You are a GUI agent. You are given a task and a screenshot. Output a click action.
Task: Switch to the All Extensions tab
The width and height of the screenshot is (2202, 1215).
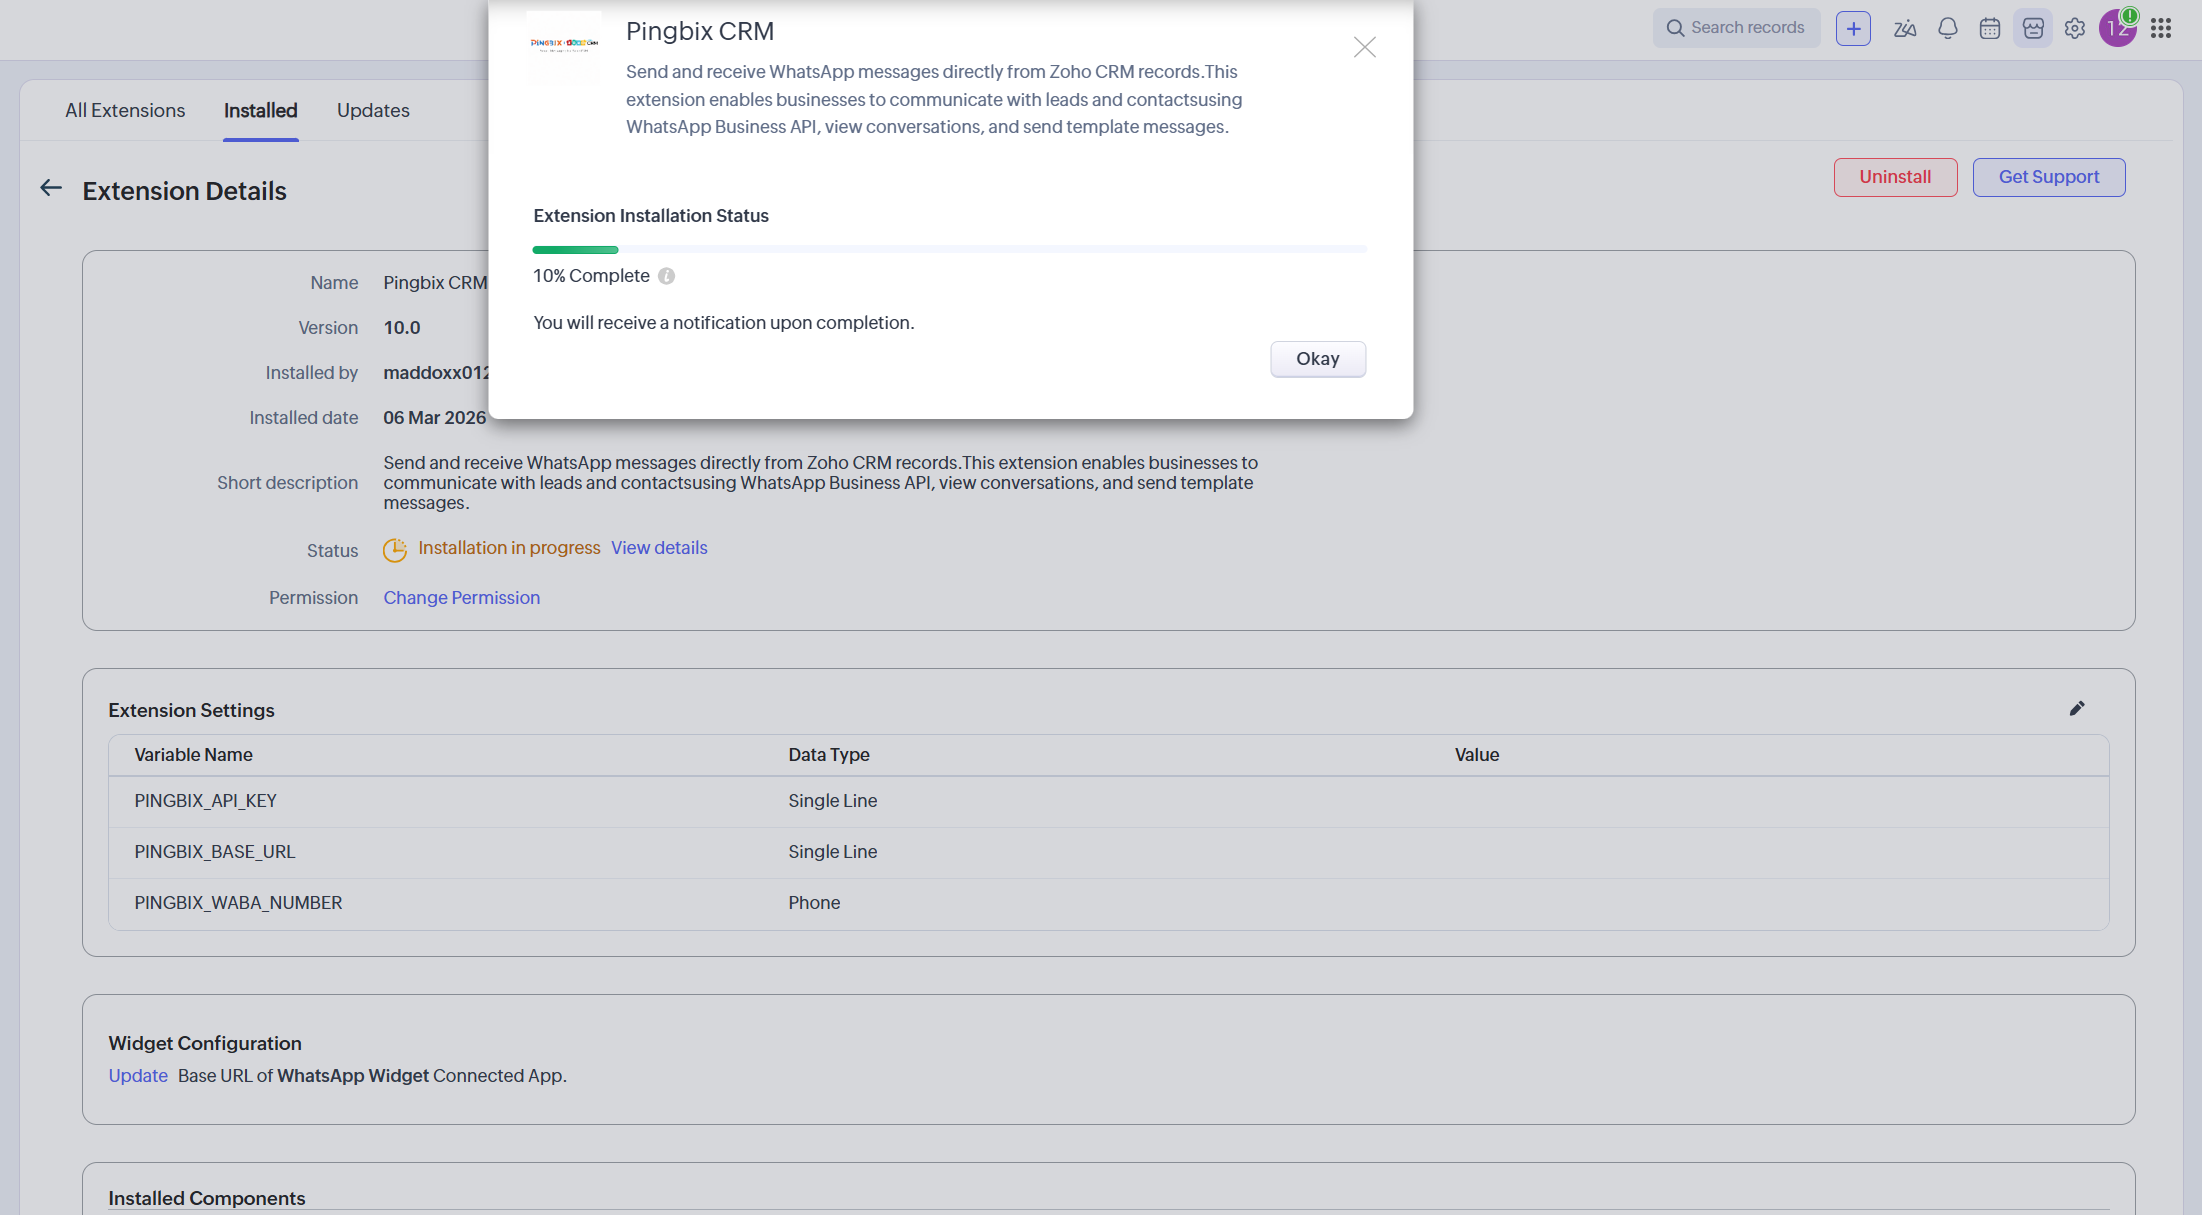click(125, 110)
